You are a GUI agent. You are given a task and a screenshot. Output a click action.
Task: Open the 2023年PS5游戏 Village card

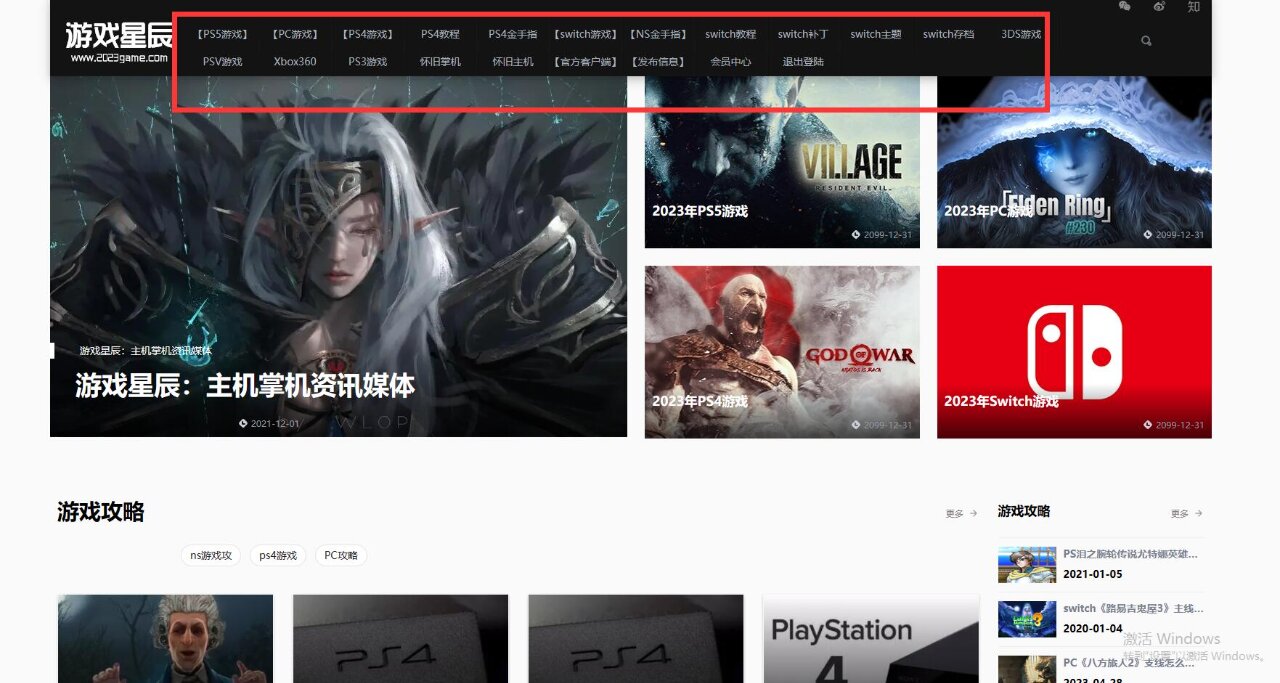click(782, 162)
